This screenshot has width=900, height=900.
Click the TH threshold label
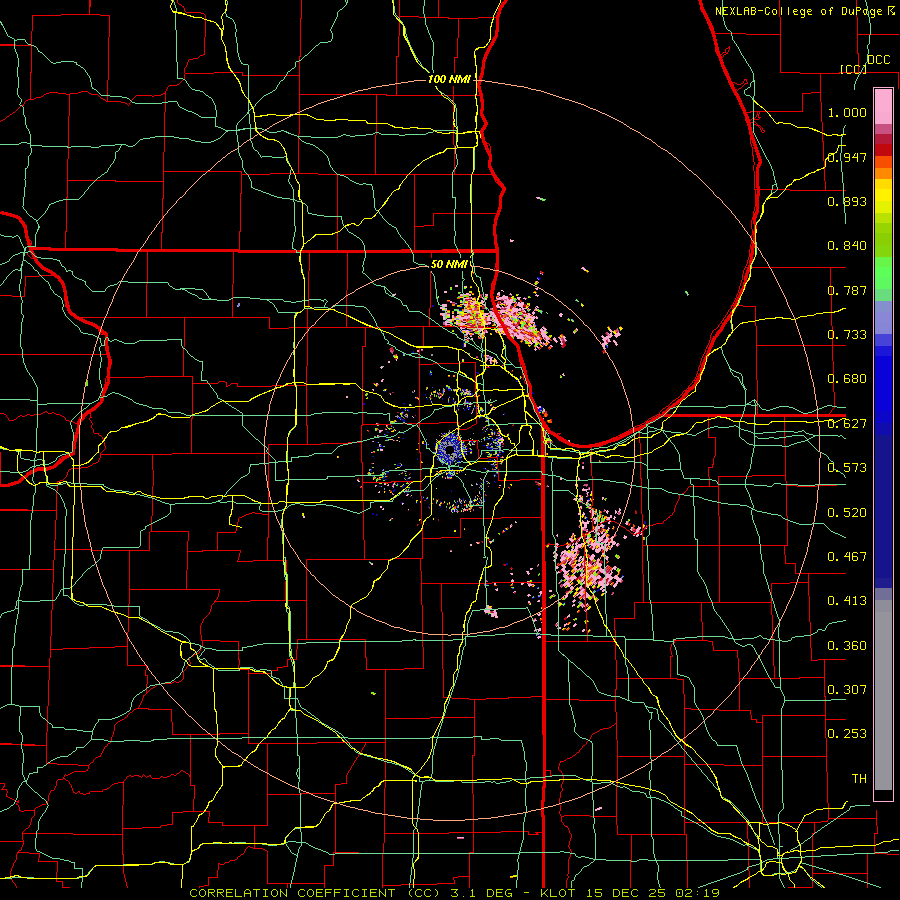tap(859, 779)
